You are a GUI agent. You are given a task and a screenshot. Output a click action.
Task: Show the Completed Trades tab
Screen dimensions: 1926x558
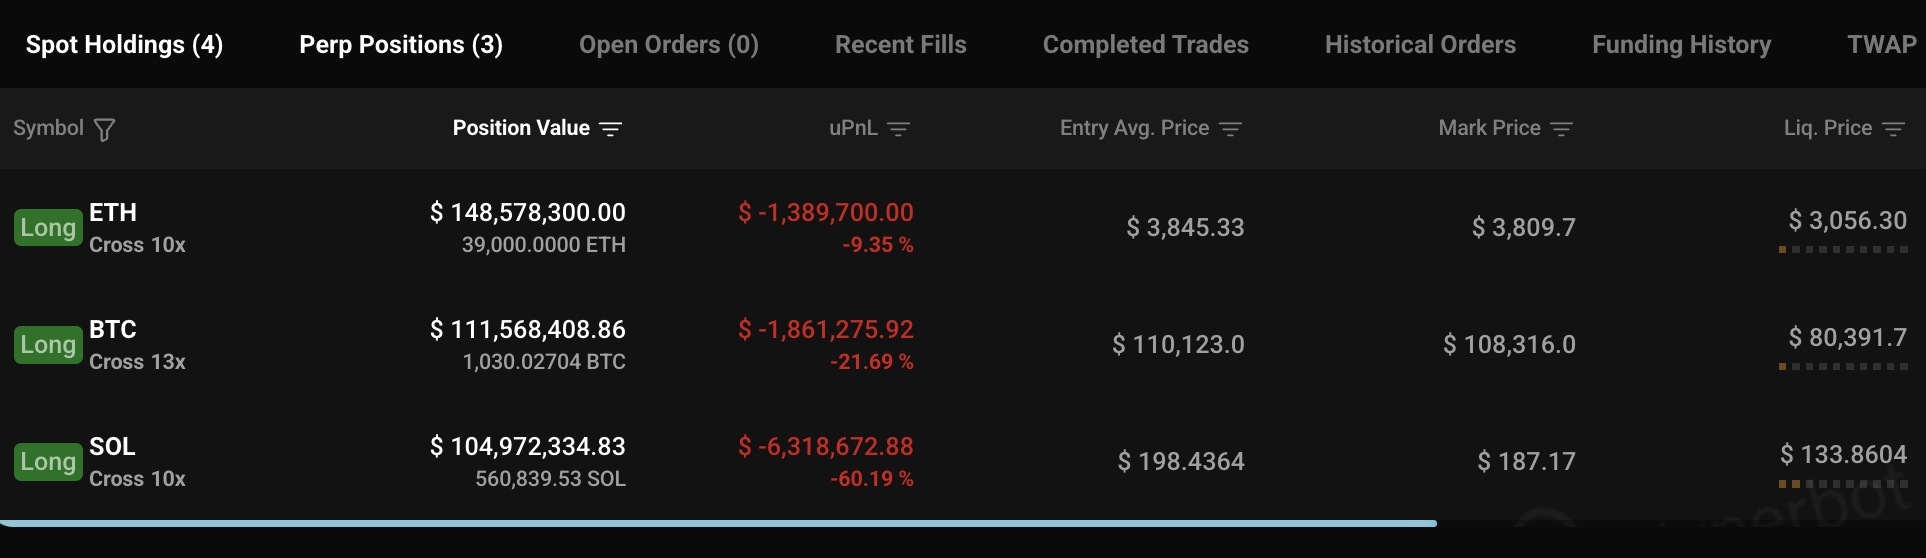pos(1146,45)
